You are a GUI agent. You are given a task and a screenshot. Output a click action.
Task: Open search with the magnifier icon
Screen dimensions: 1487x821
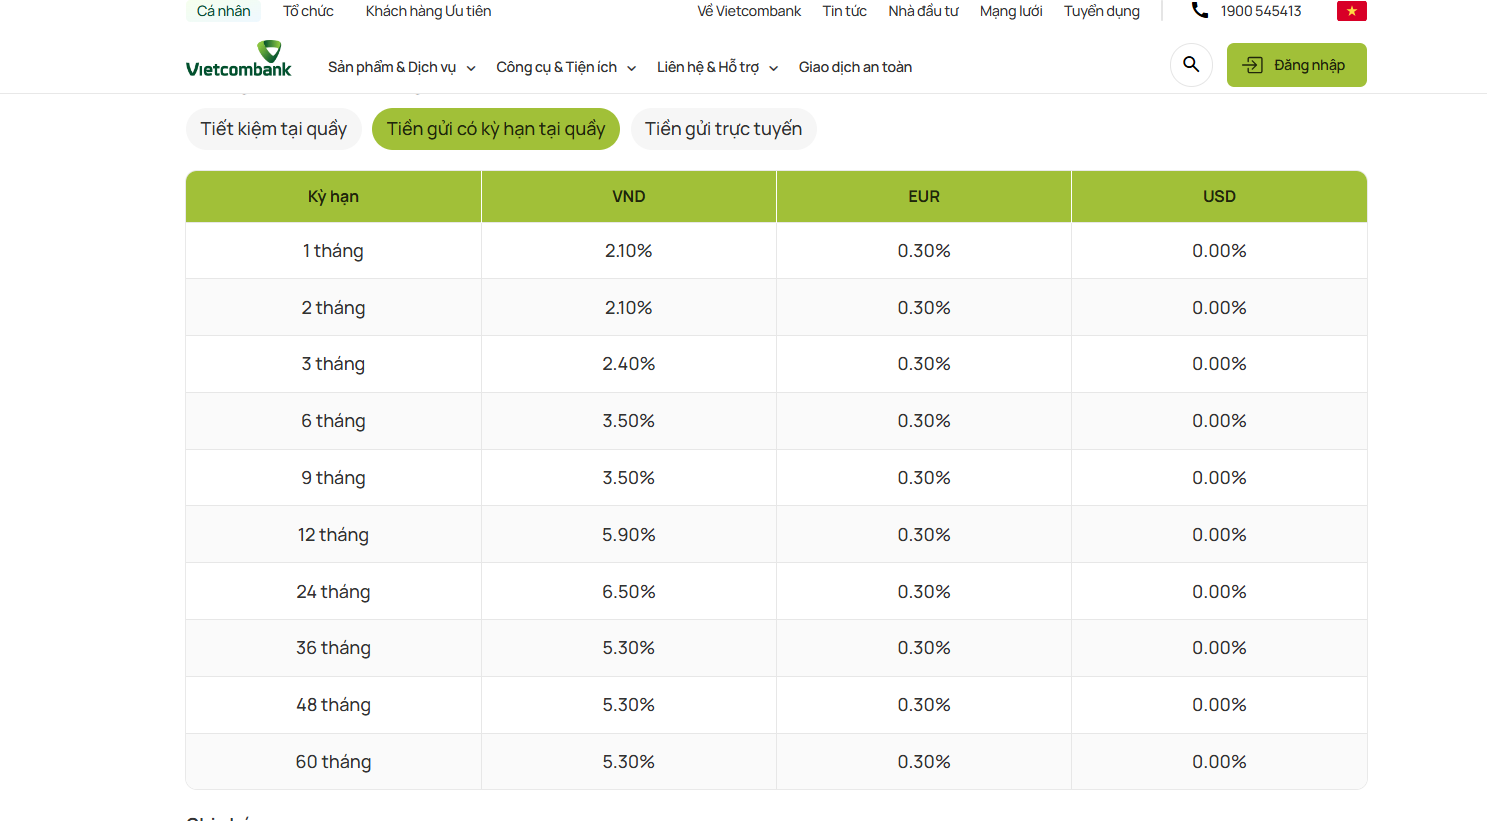[1191, 65]
